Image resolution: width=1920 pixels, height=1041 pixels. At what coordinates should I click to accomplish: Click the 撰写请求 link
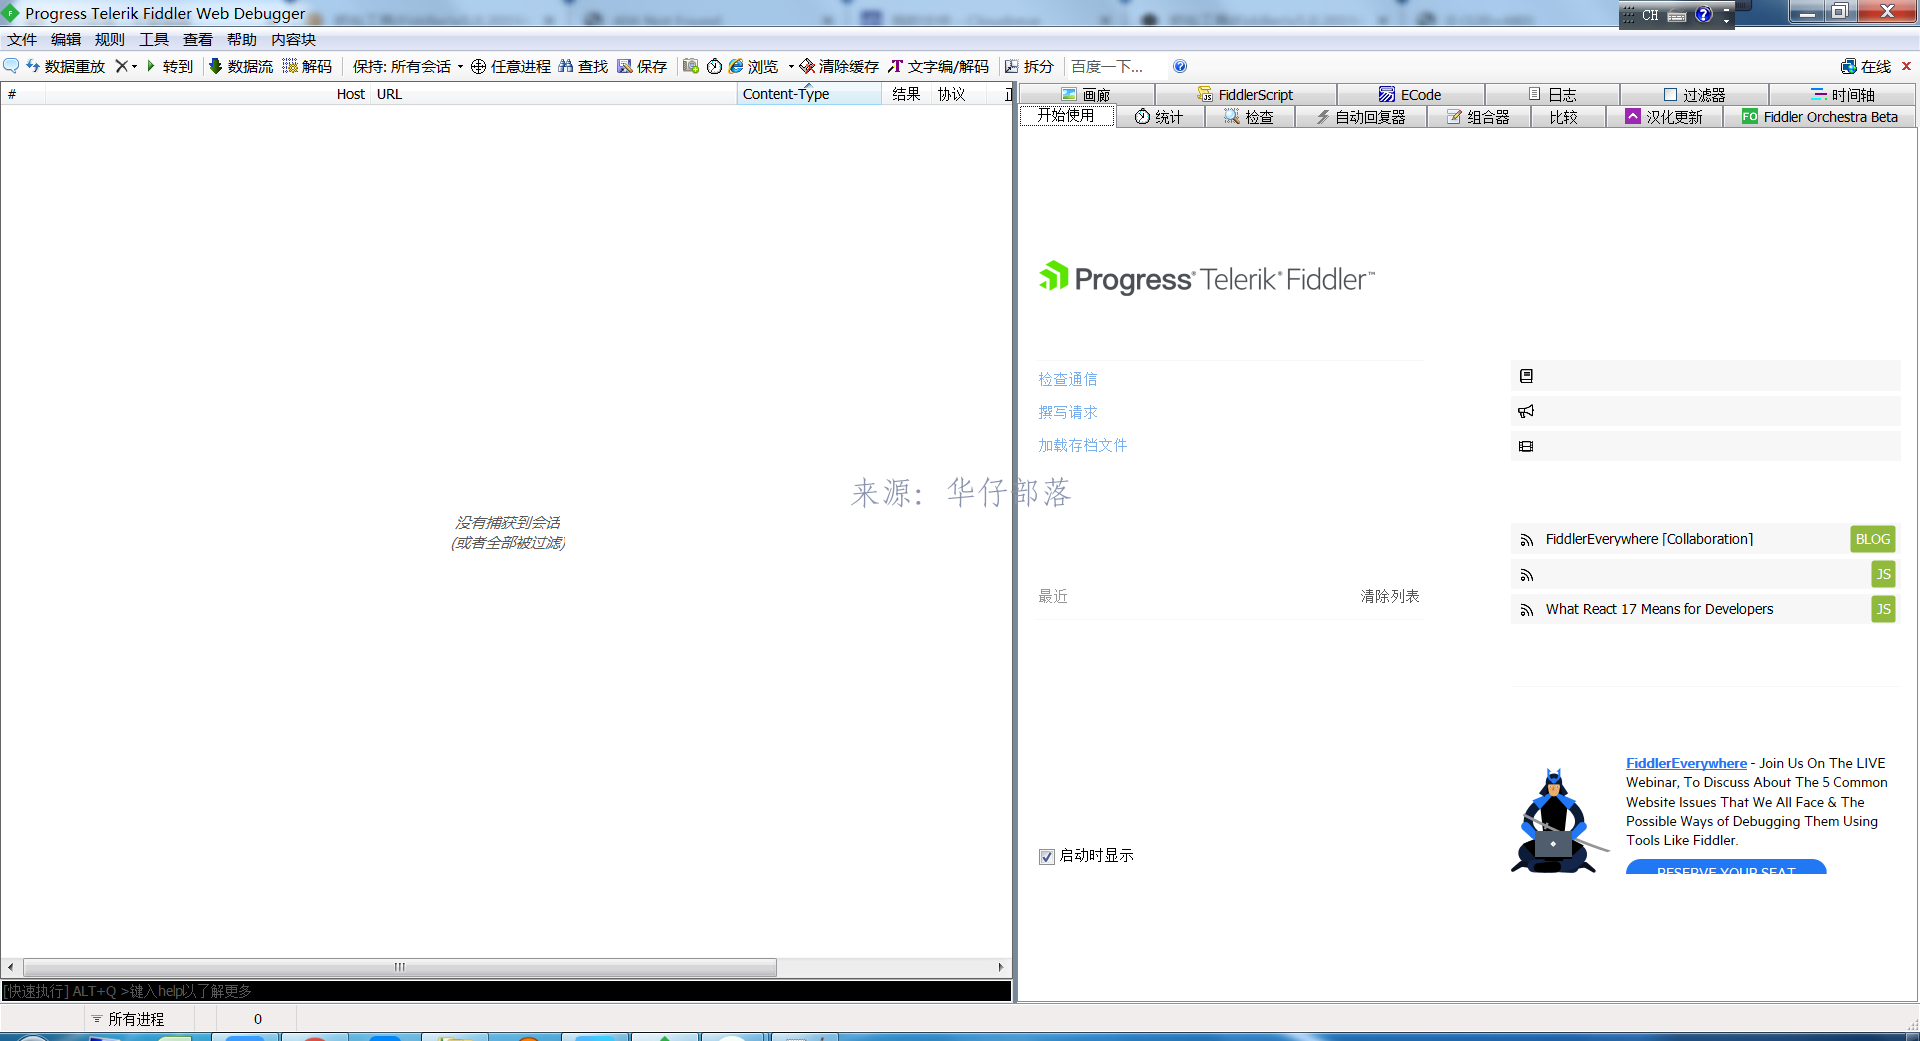click(1067, 412)
